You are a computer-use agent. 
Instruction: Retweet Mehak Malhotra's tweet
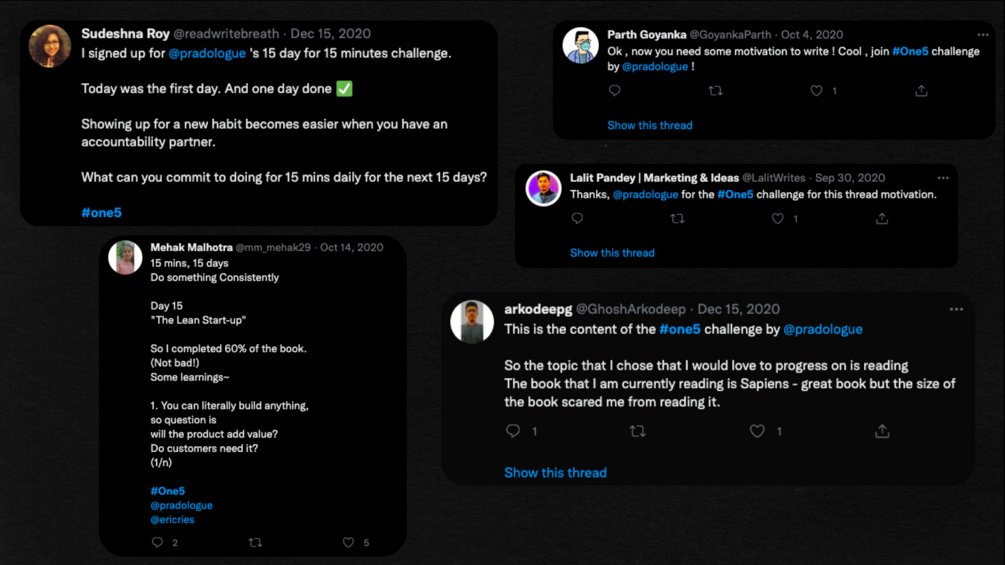pyautogui.click(x=255, y=543)
